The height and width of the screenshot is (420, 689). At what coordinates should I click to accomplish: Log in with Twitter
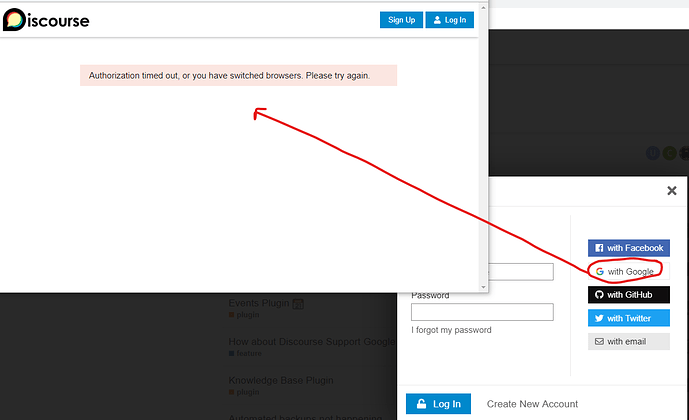(629, 318)
